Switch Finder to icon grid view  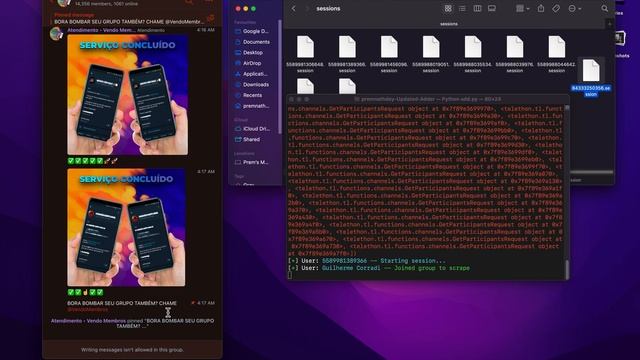click(x=448, y=9)
